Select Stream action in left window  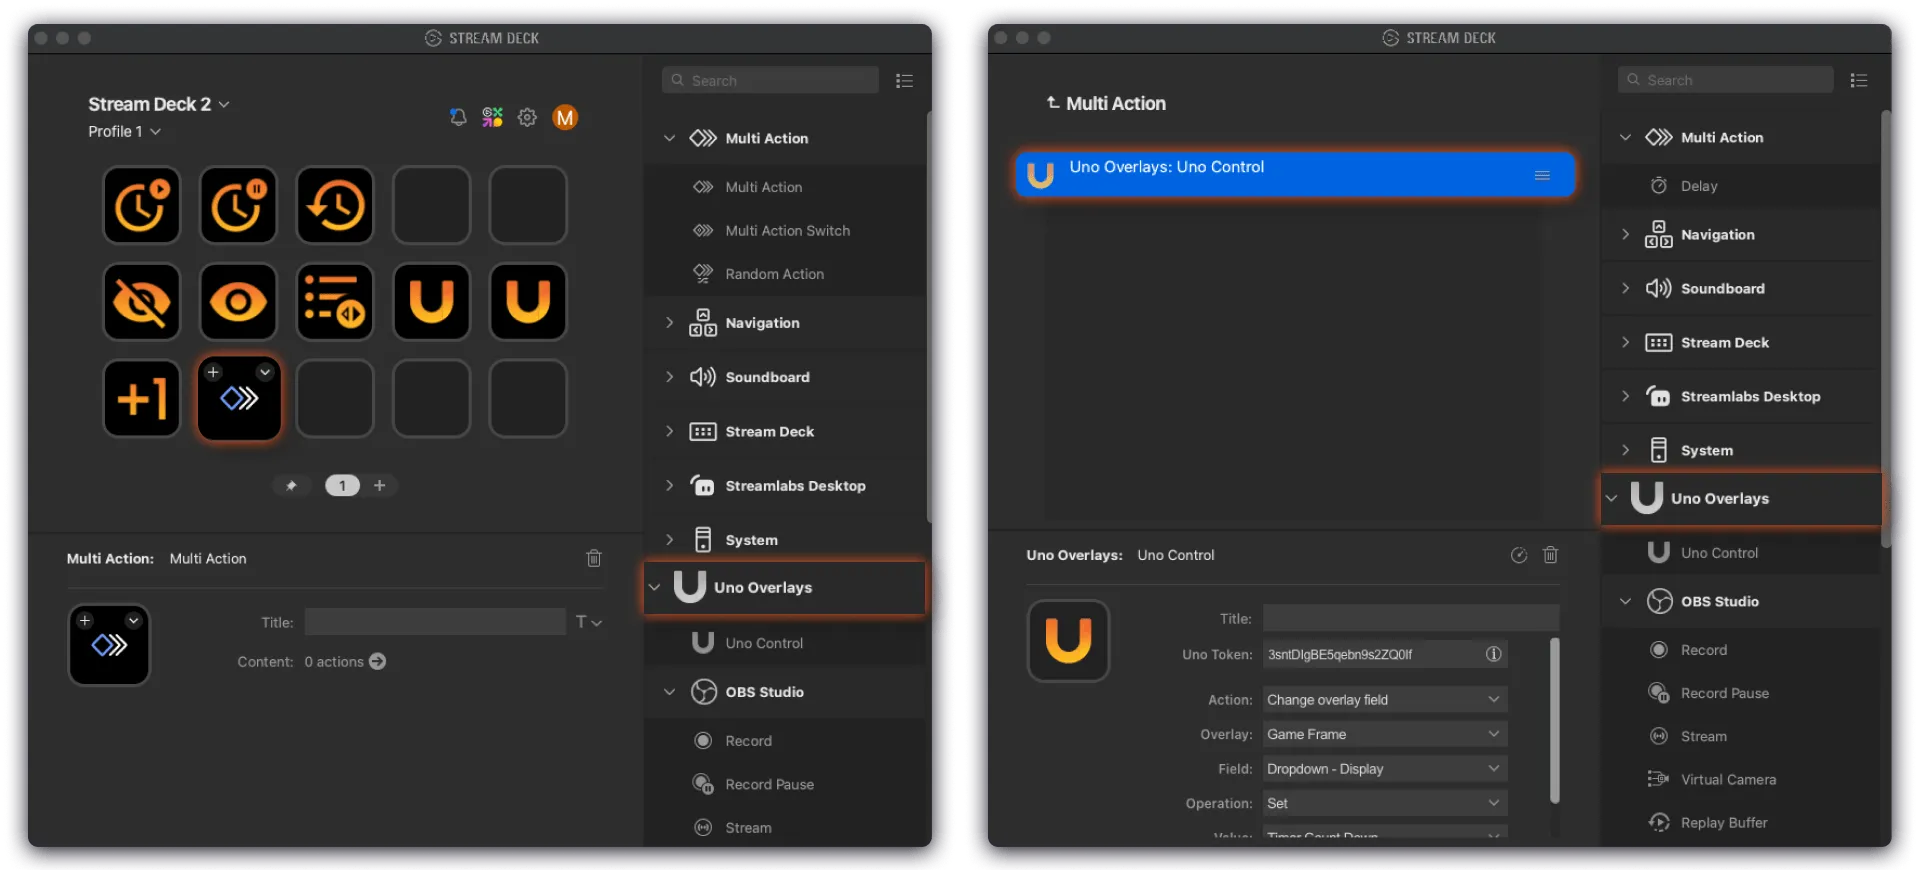(748, 828)
